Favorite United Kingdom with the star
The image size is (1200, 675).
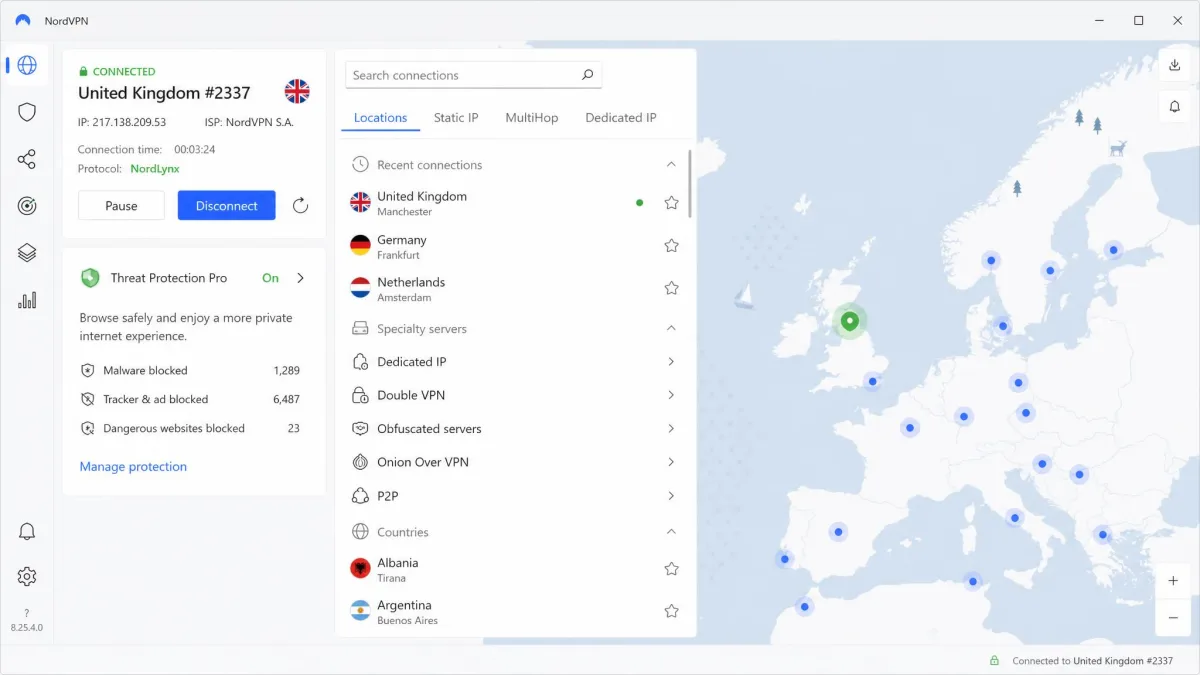(x=671, y=203)
